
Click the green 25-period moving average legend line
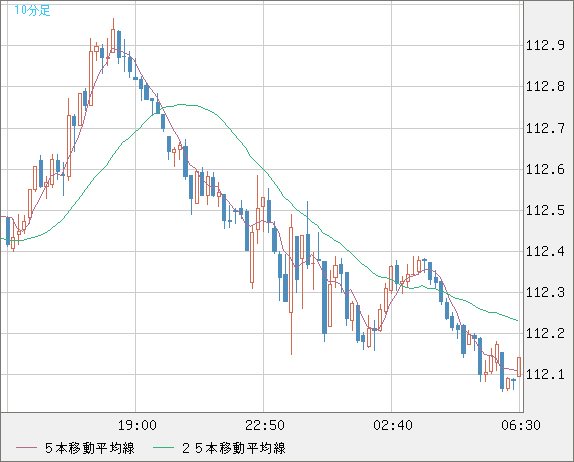163,448
